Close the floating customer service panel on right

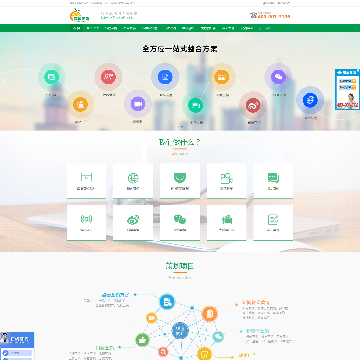358,71
